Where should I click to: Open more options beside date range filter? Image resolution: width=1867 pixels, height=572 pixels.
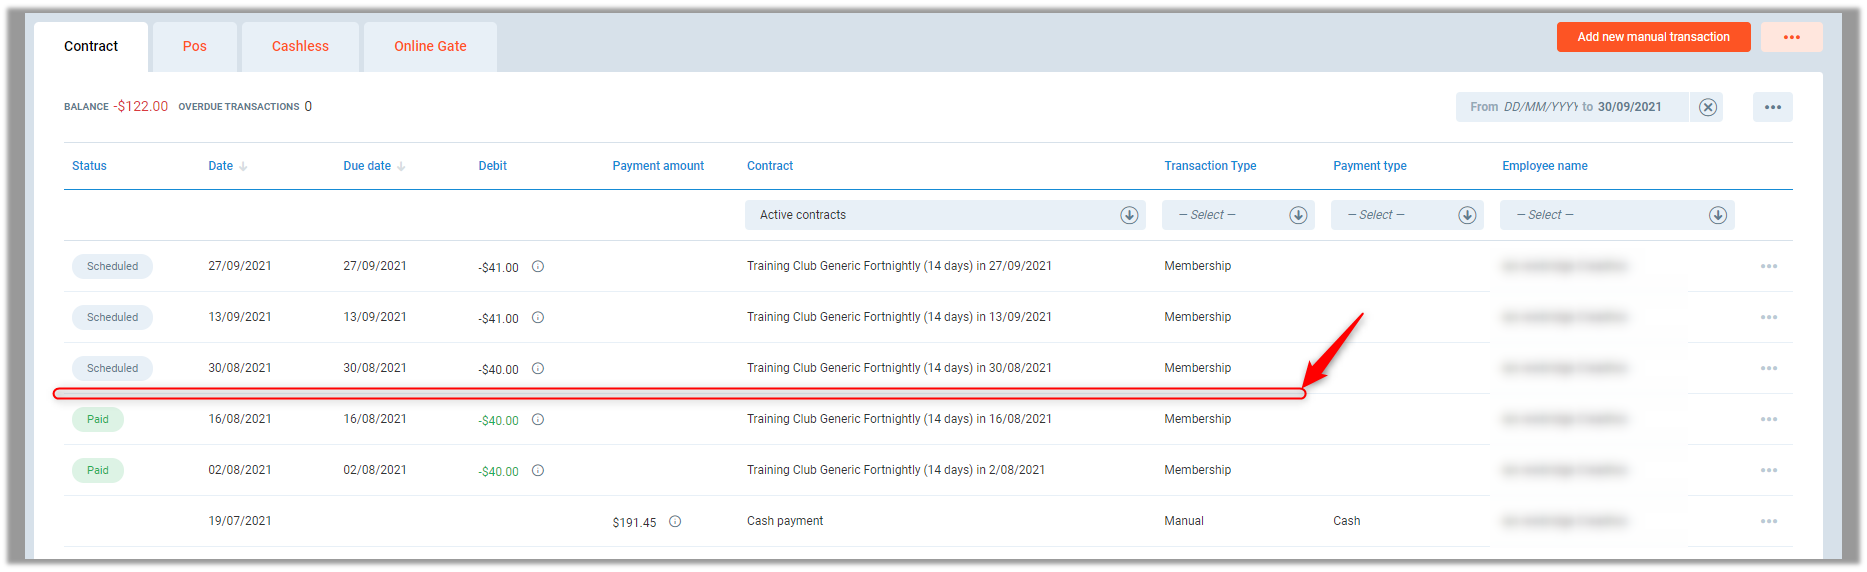[x=1772, y=107]
